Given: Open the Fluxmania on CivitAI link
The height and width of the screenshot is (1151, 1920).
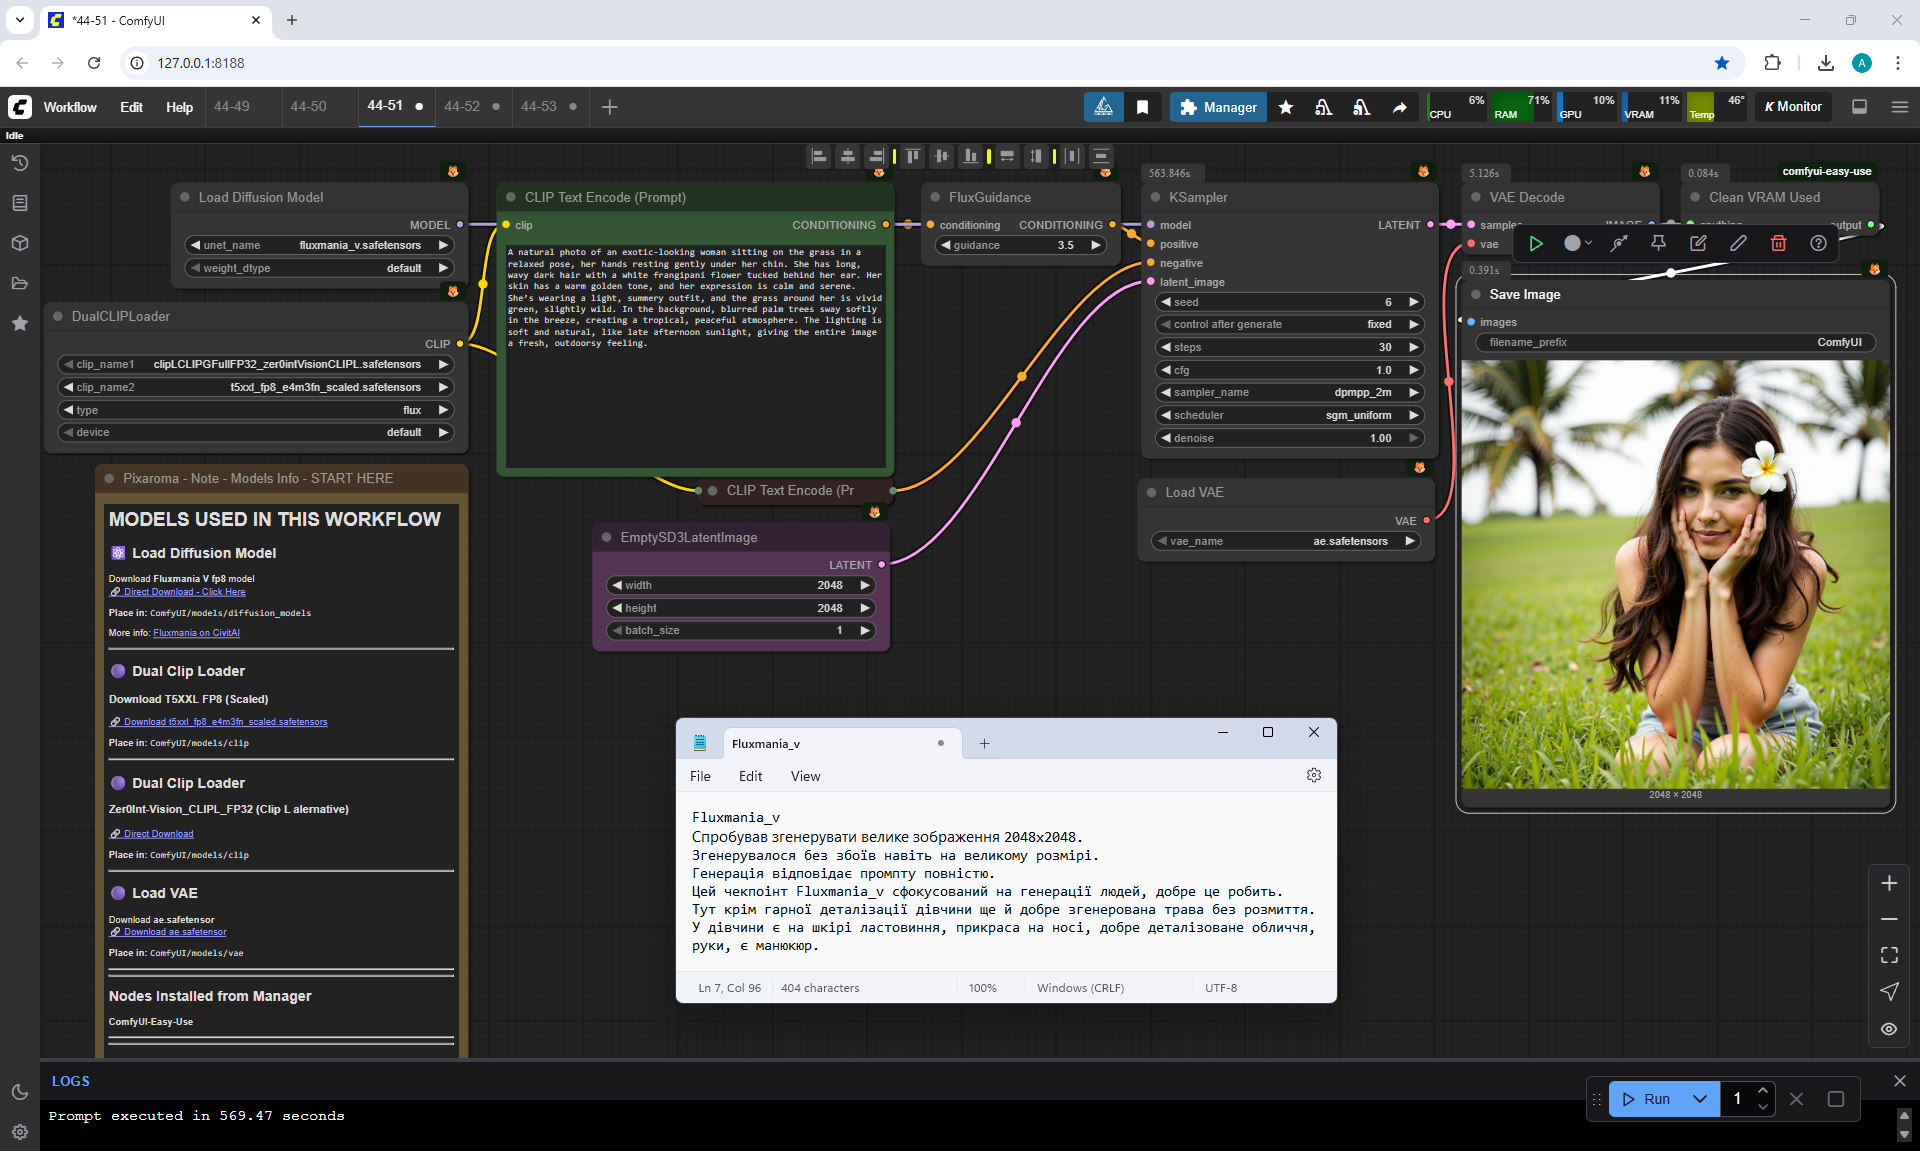Looking at the screenshot, I should 196,633.
